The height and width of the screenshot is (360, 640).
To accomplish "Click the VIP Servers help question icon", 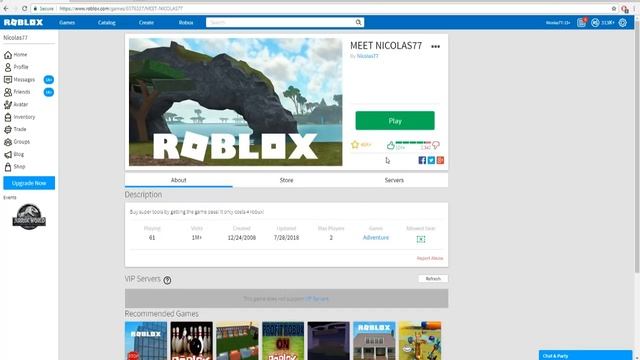I will tap(167, 280).
